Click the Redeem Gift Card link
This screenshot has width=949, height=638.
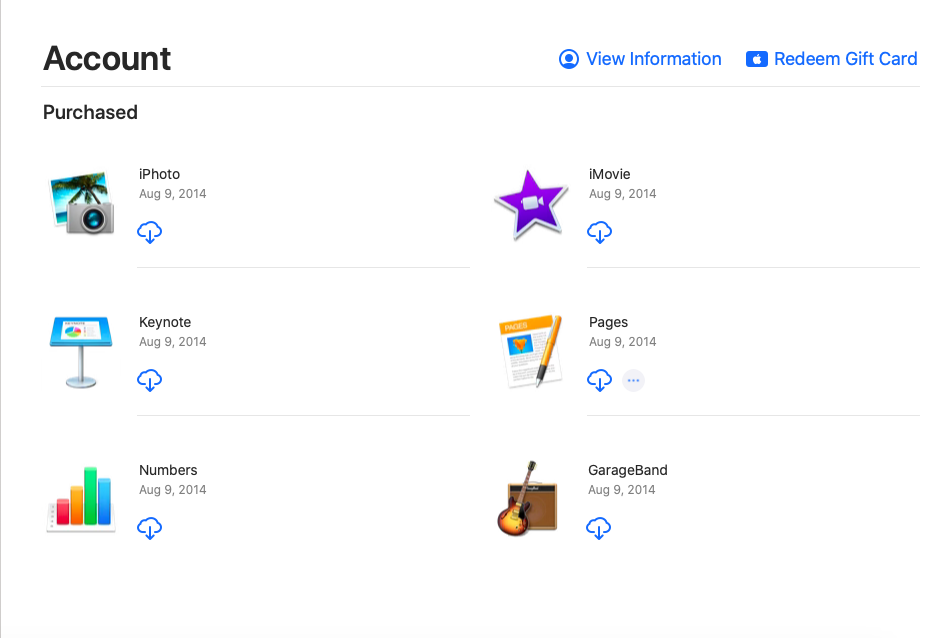coord(832,59)
